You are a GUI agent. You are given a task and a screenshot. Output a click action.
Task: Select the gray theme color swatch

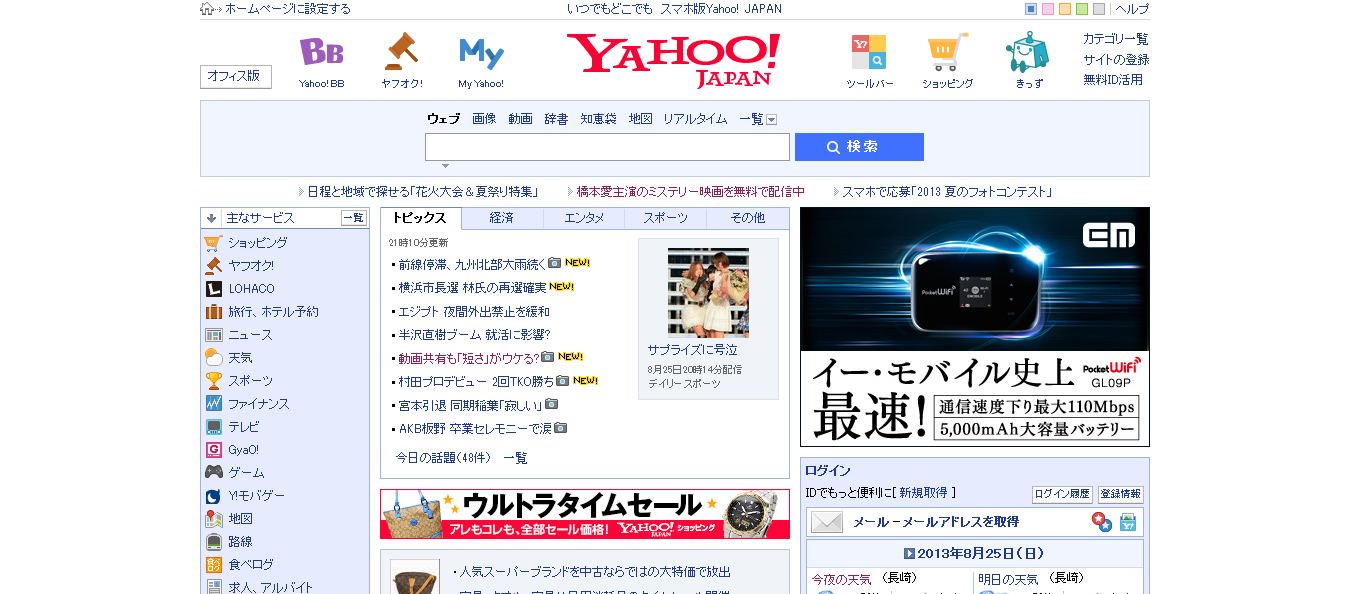click(1099, 9)
